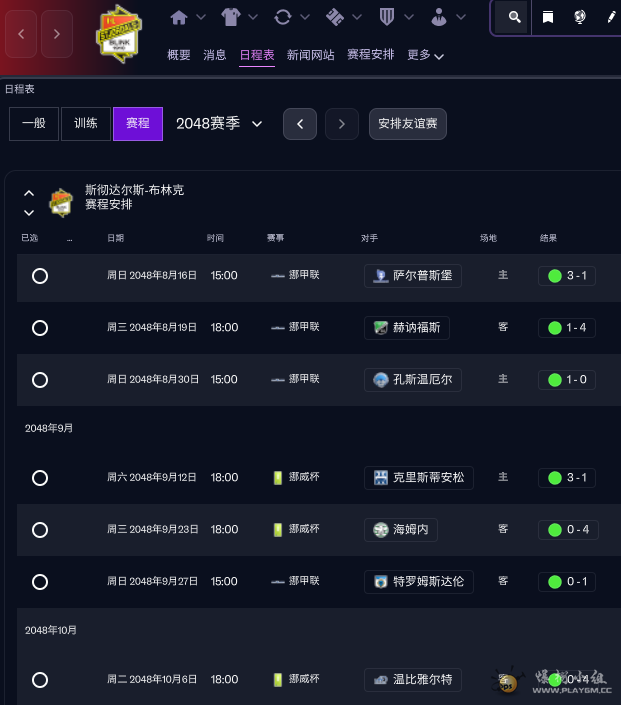Click the bookmark icon
621x705 pixels.
pyautogui.click(x=548, y=18)
